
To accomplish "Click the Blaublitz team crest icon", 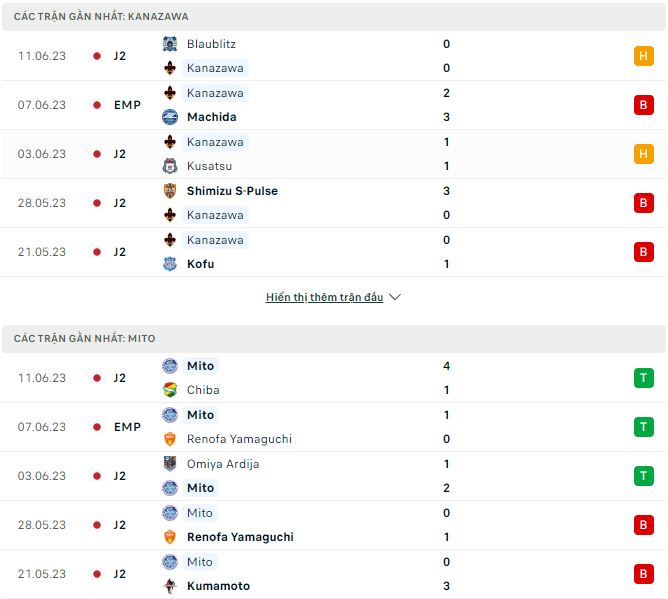I will [170, 44].
